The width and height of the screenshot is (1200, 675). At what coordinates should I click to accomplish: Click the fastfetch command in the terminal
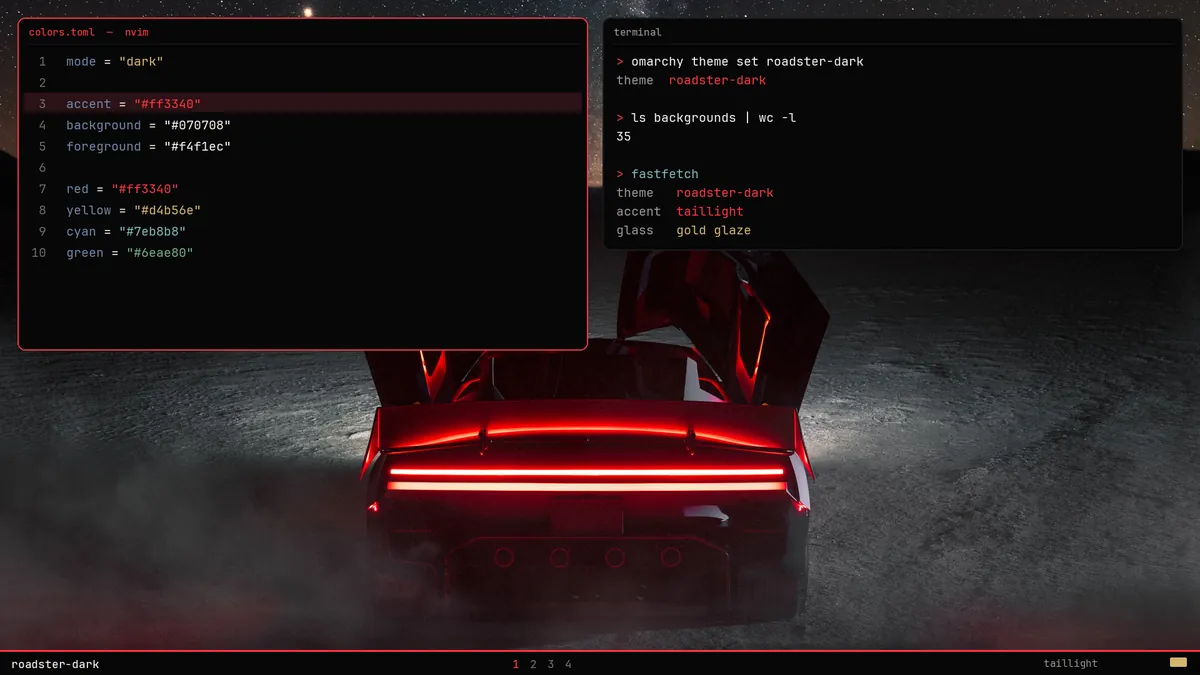(x=665, y=174)
